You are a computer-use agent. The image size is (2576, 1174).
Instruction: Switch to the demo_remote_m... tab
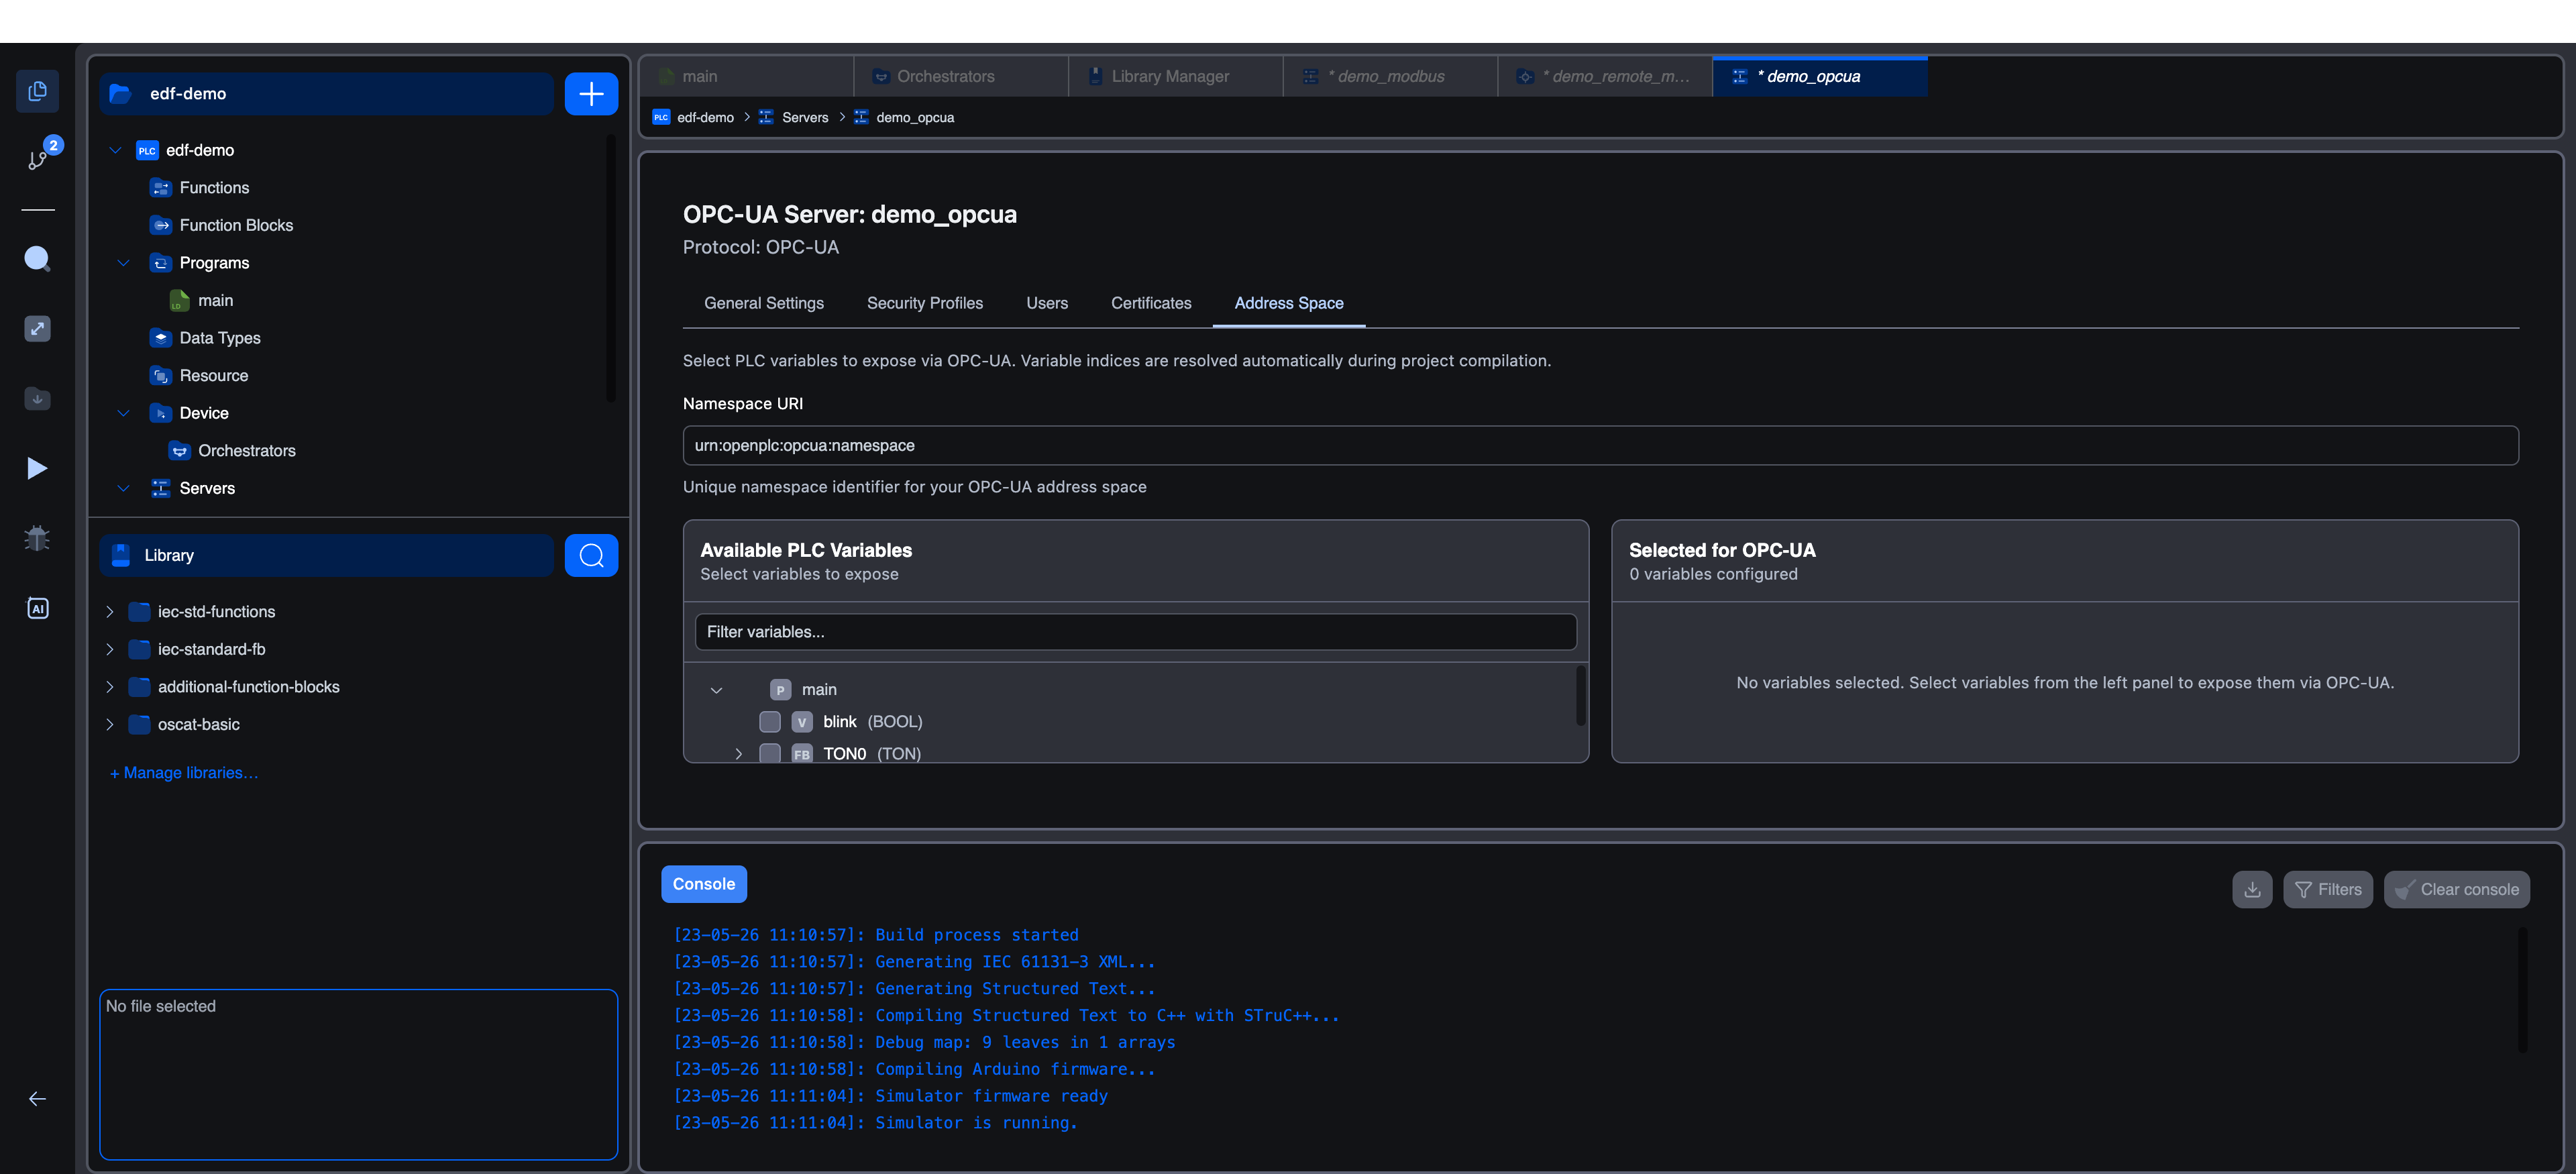click(x=1606, y=77)
